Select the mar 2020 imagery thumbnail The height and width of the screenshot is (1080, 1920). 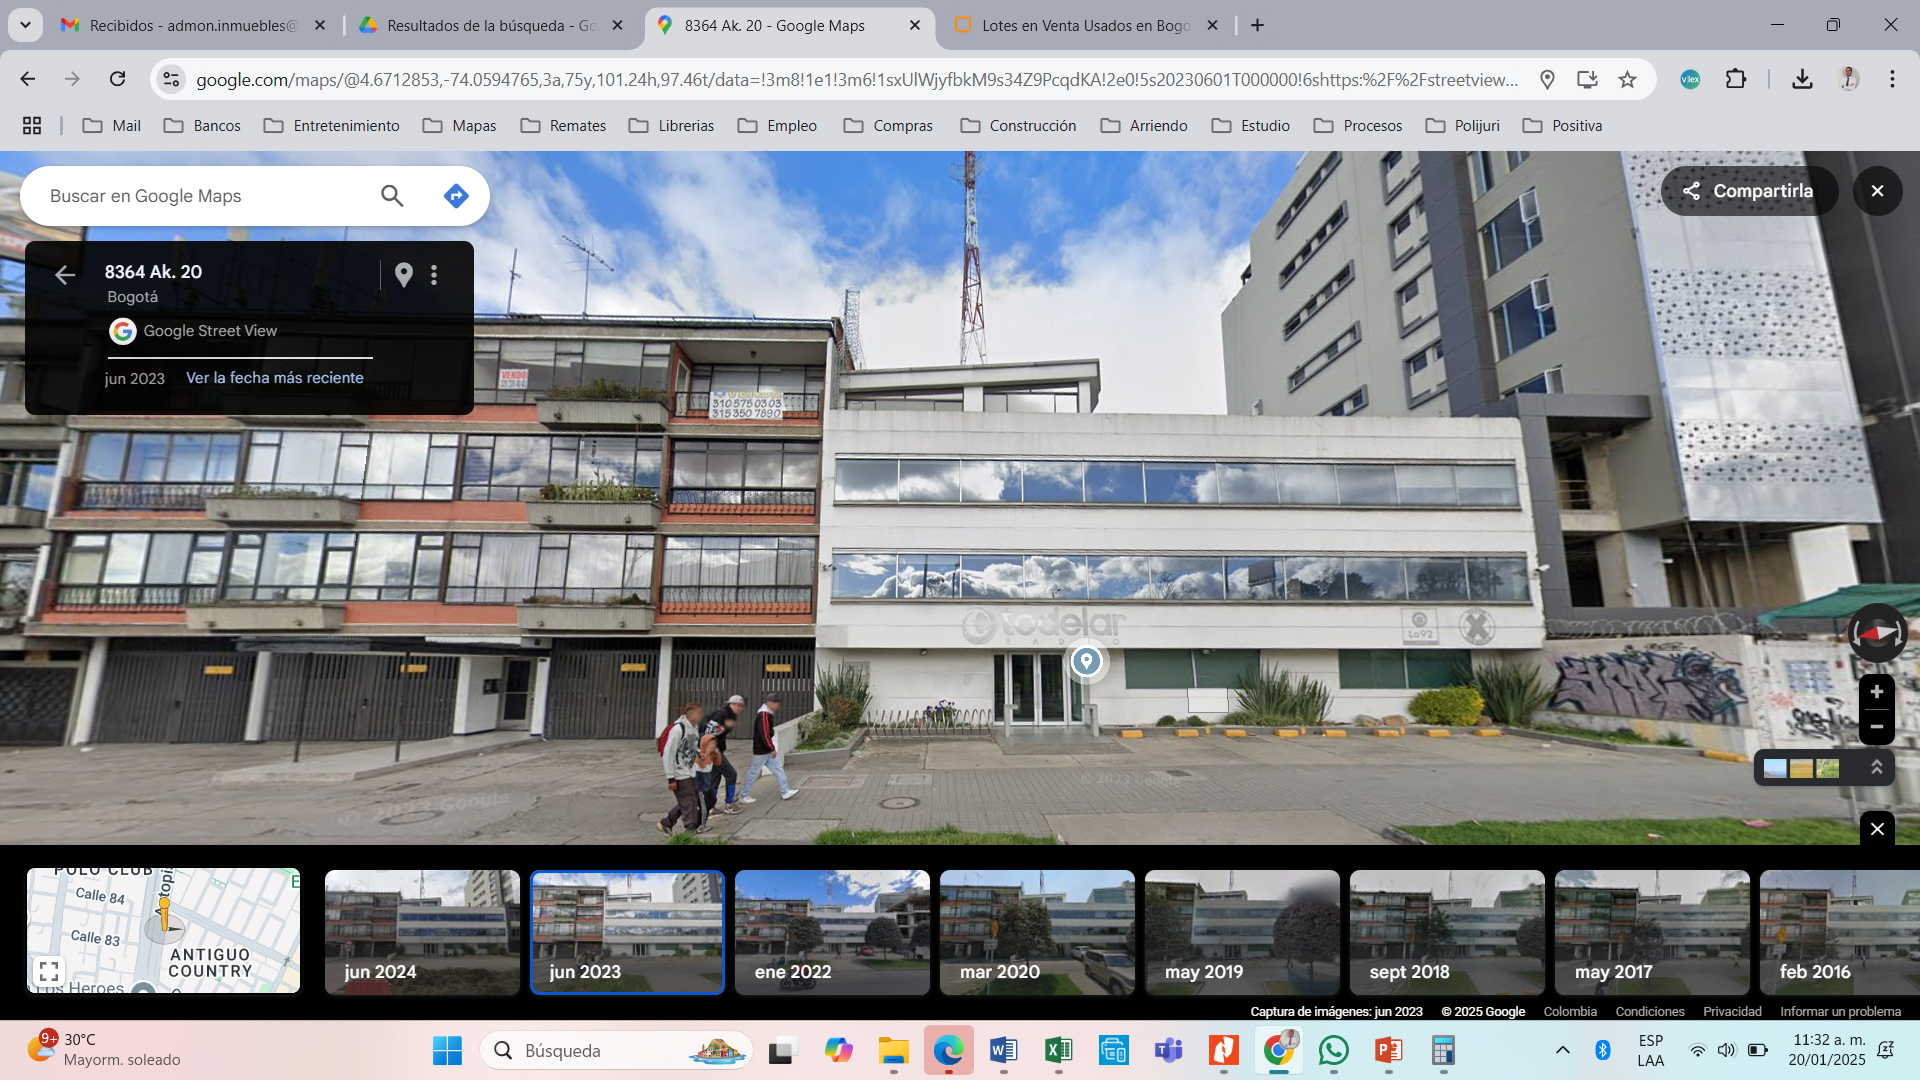click(x=1037, y=931)
